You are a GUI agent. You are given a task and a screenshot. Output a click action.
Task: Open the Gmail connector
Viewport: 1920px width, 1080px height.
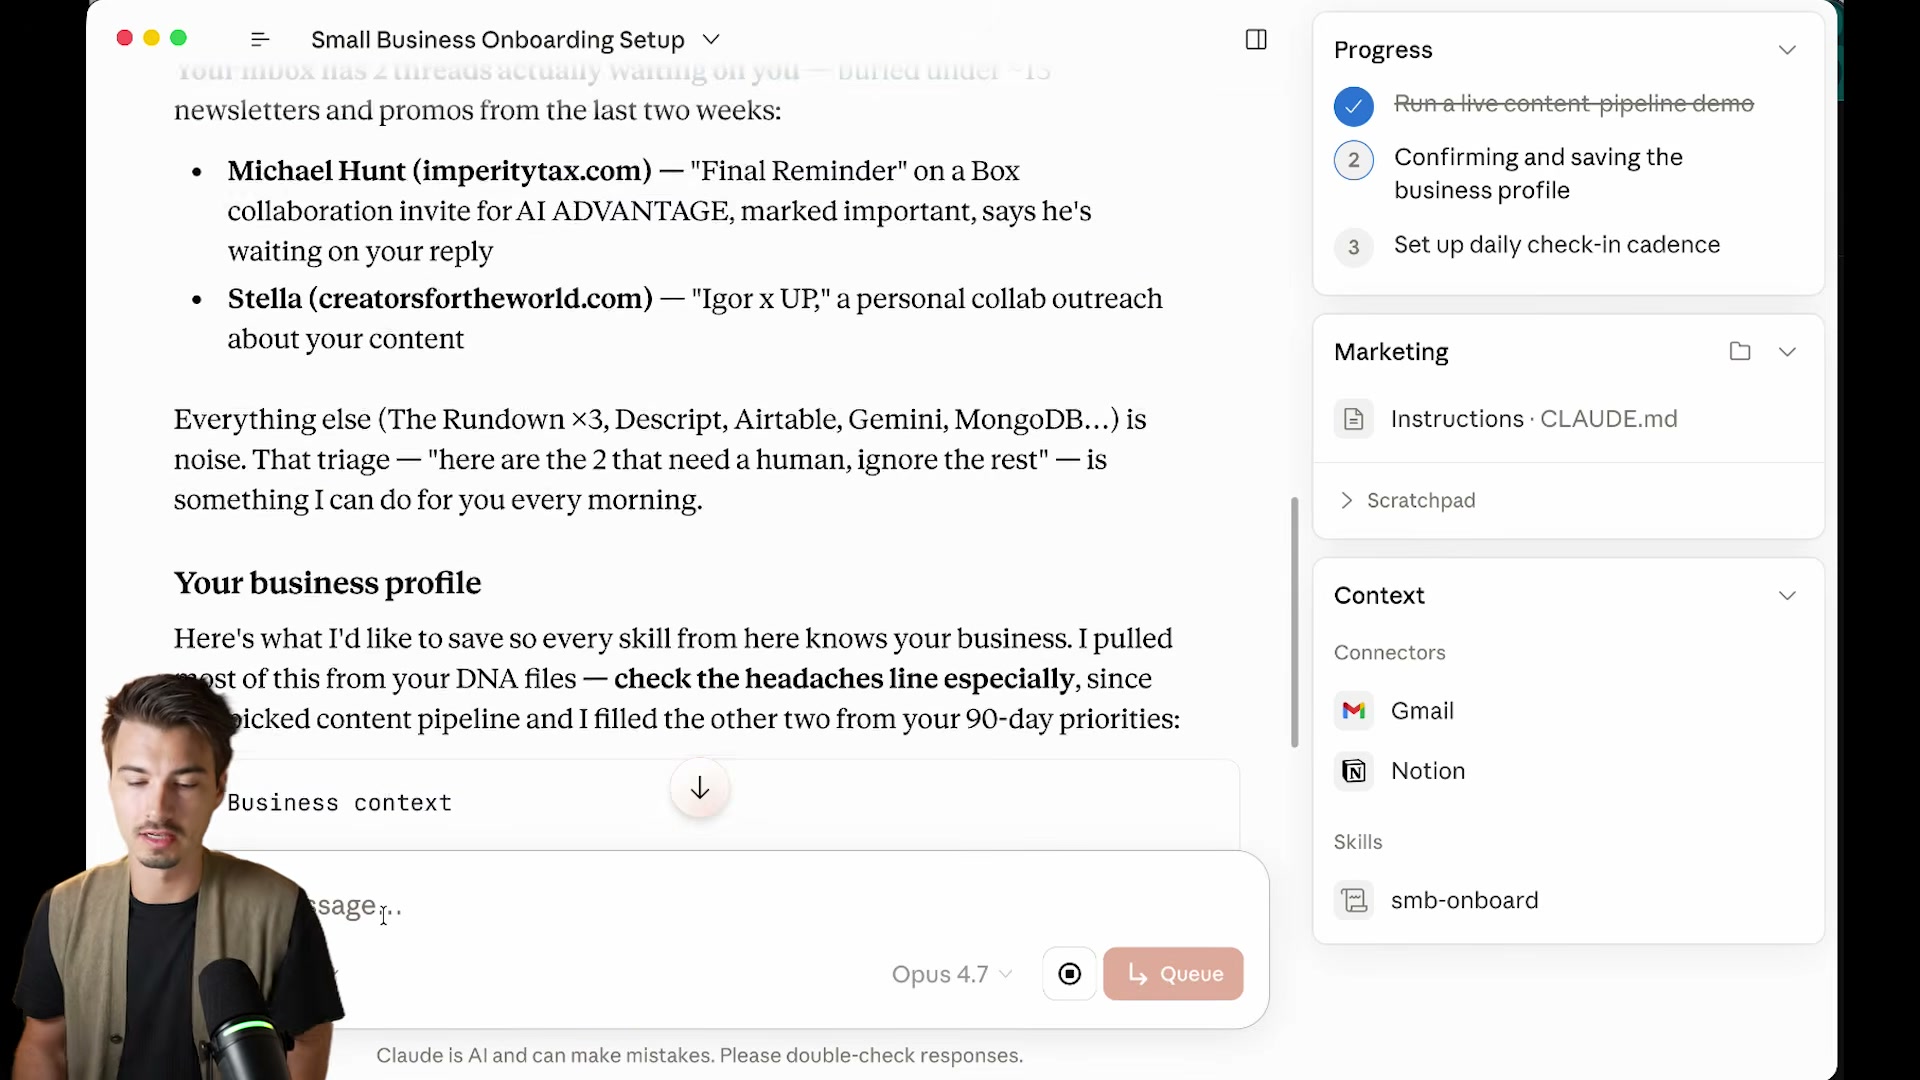[1422, 711]
